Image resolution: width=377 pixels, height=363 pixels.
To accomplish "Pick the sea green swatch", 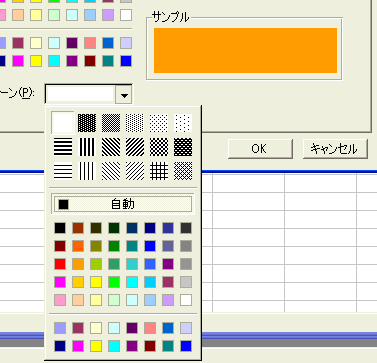I will pos(114,264).
